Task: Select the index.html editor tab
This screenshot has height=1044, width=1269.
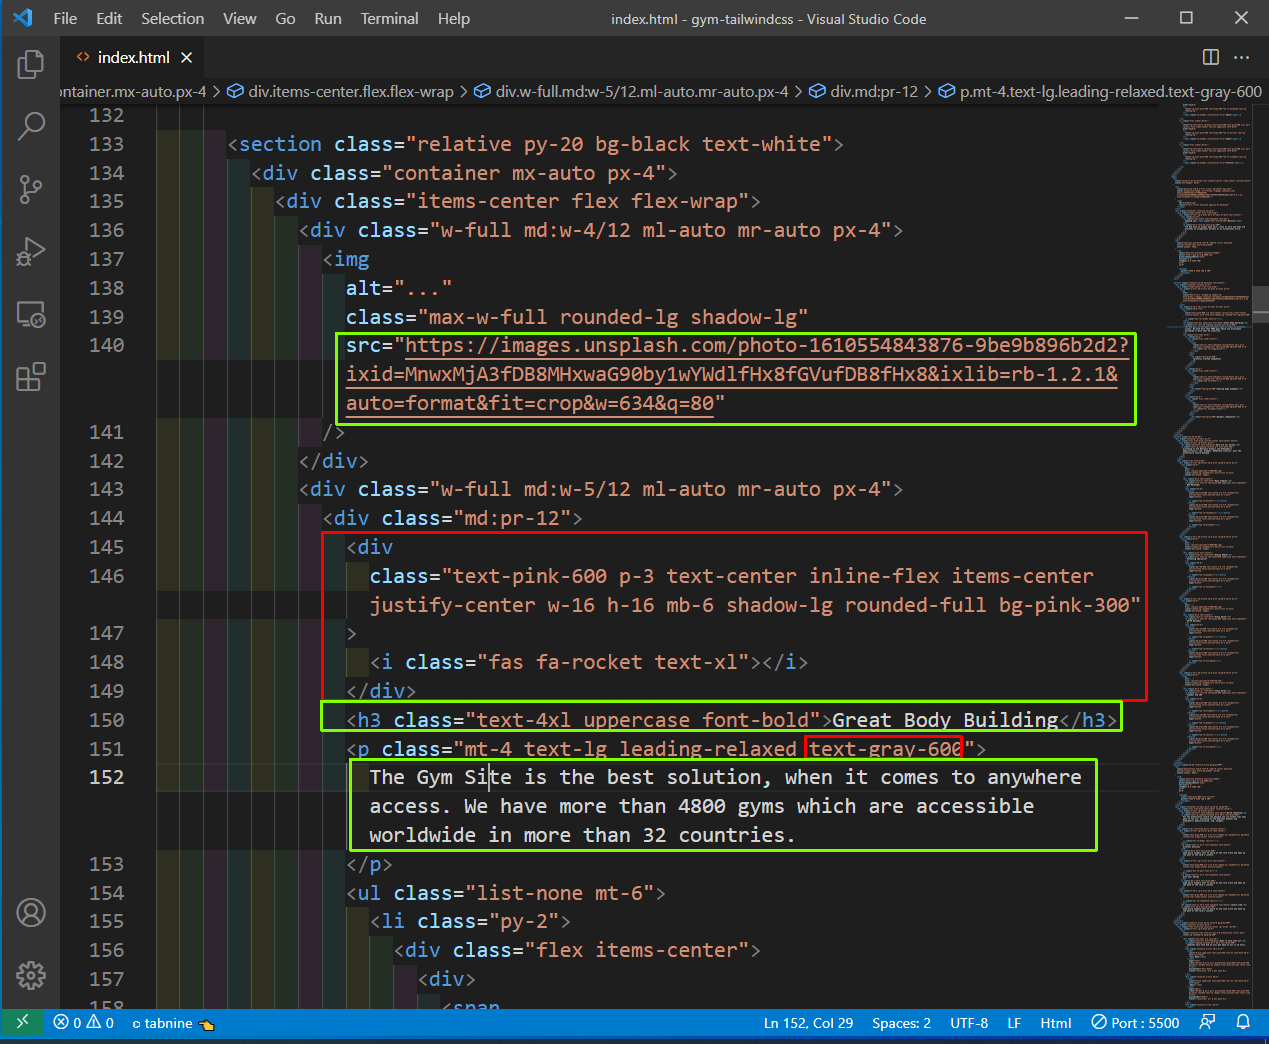Action: [133, 57]
